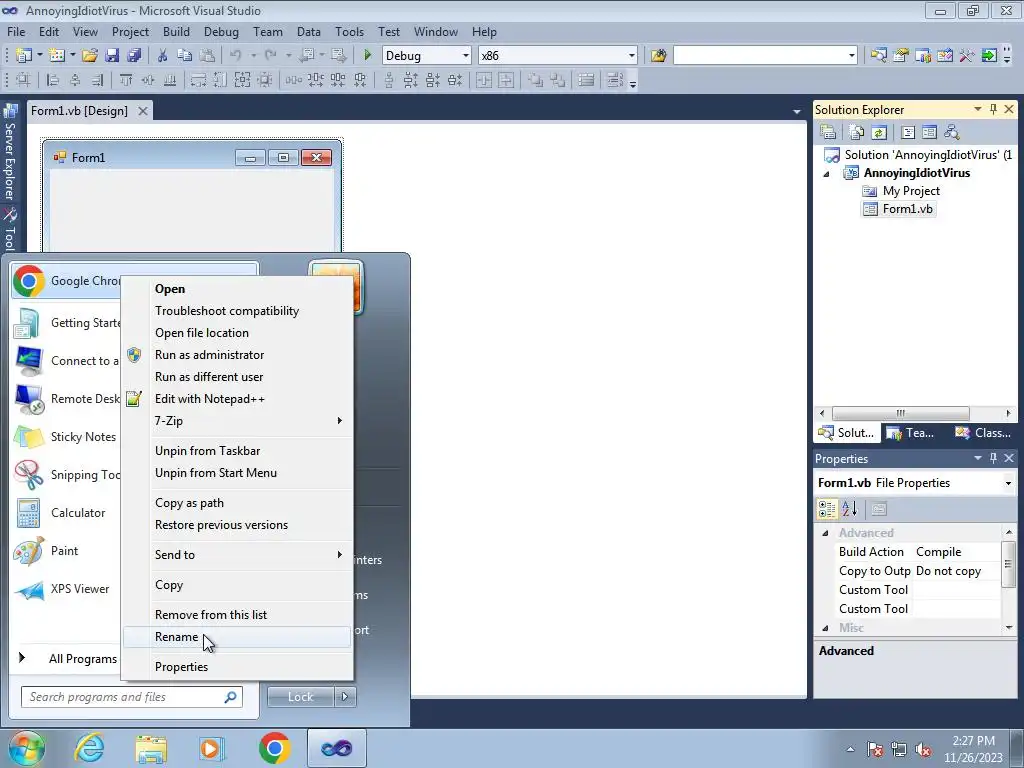Click the Save All toolbar icon

pyautogui.click(x=135, y=56)
